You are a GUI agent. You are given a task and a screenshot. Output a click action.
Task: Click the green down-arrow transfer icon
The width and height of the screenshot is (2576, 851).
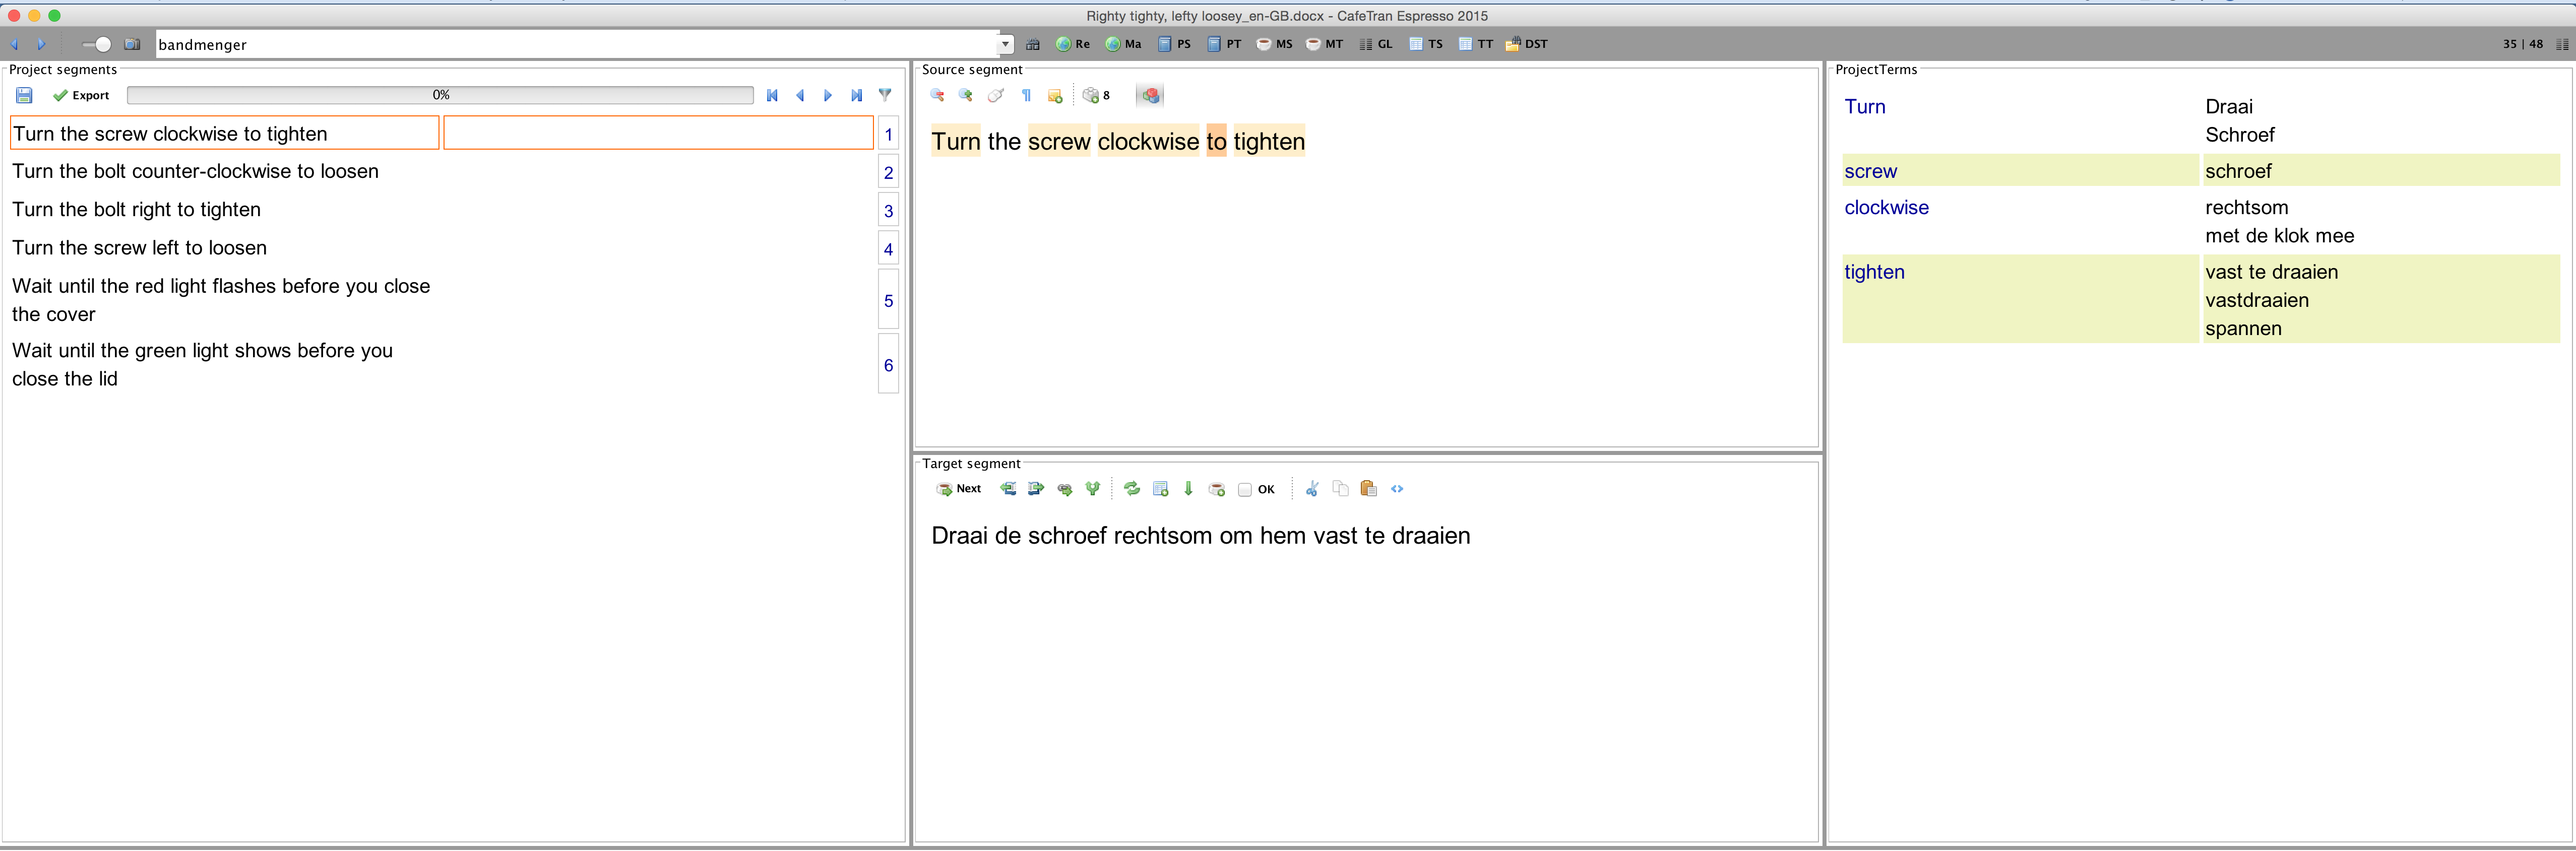click(x=1188, y=489)
